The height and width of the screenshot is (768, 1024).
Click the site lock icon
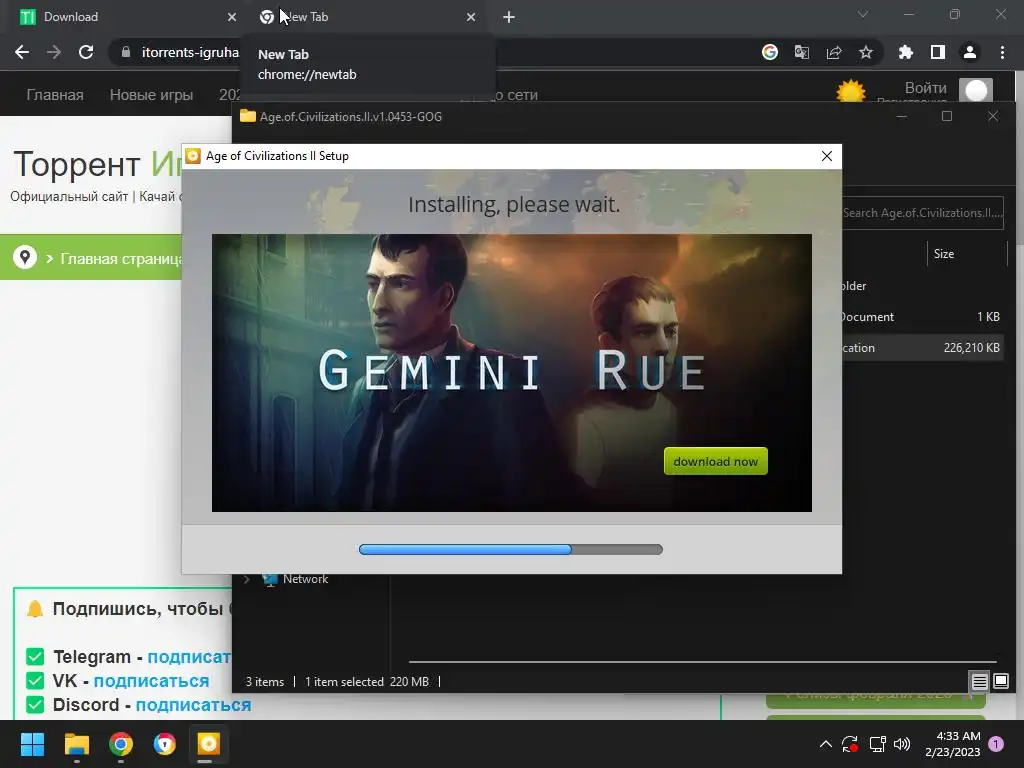coord(125,52)
